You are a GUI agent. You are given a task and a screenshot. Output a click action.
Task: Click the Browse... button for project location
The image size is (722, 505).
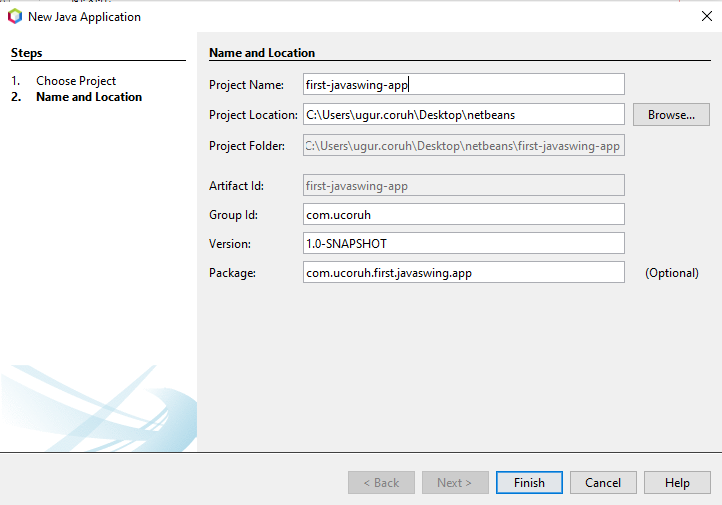[x=671, y=115]
